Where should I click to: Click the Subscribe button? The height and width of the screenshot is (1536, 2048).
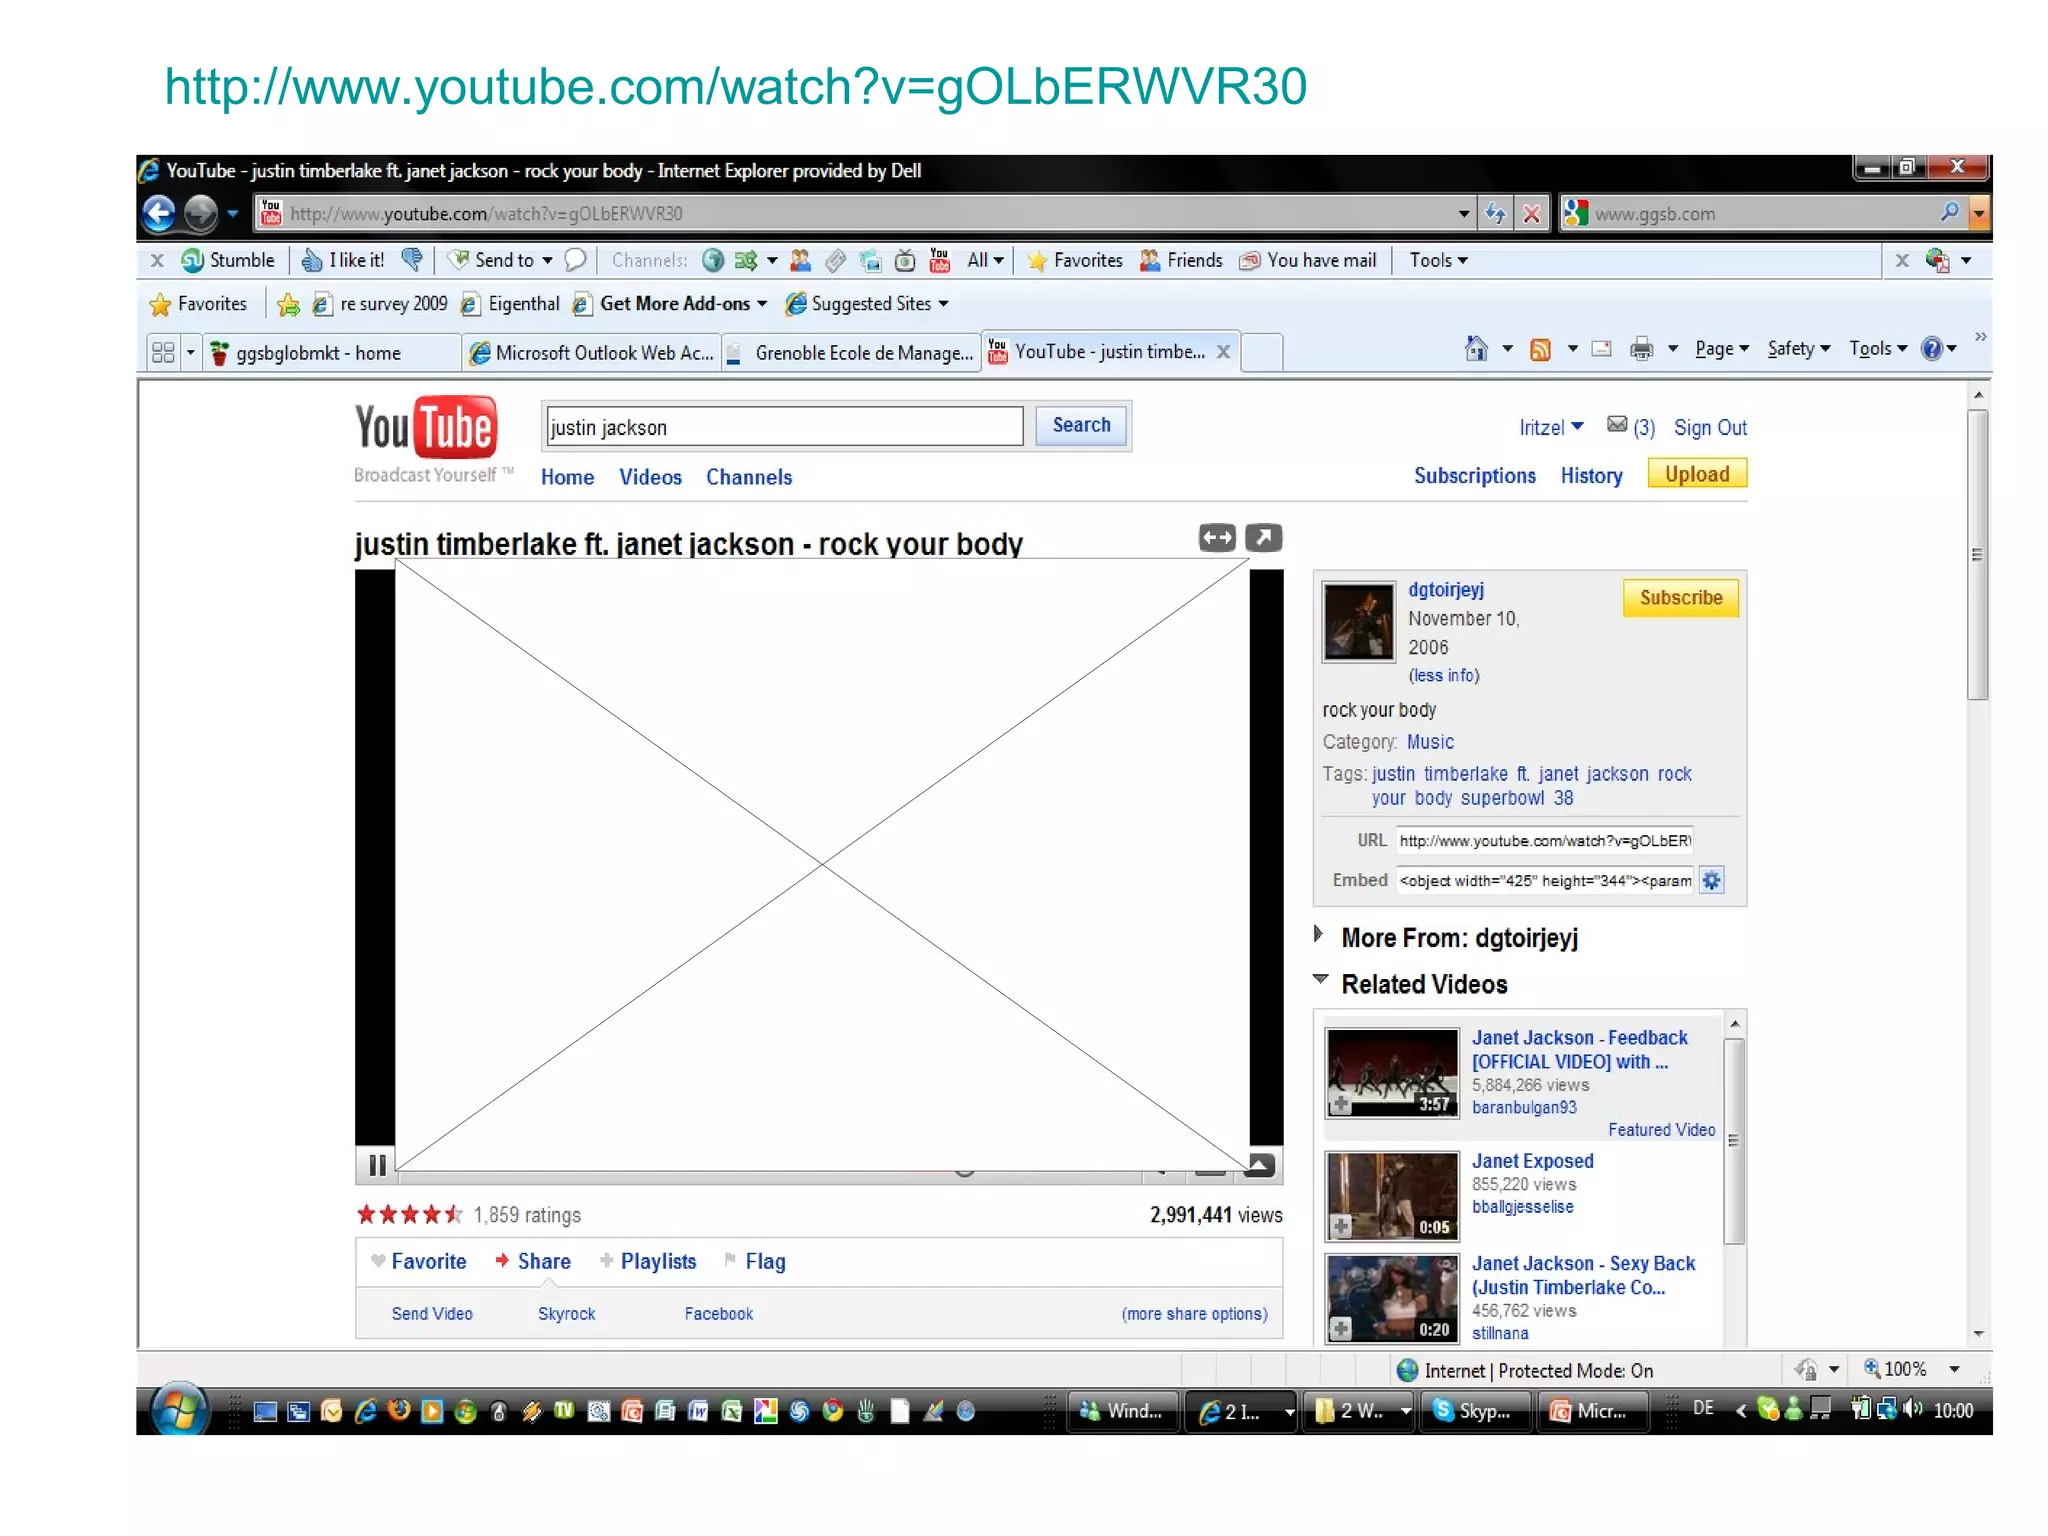pyautogui.click(x=1681, y=597)
